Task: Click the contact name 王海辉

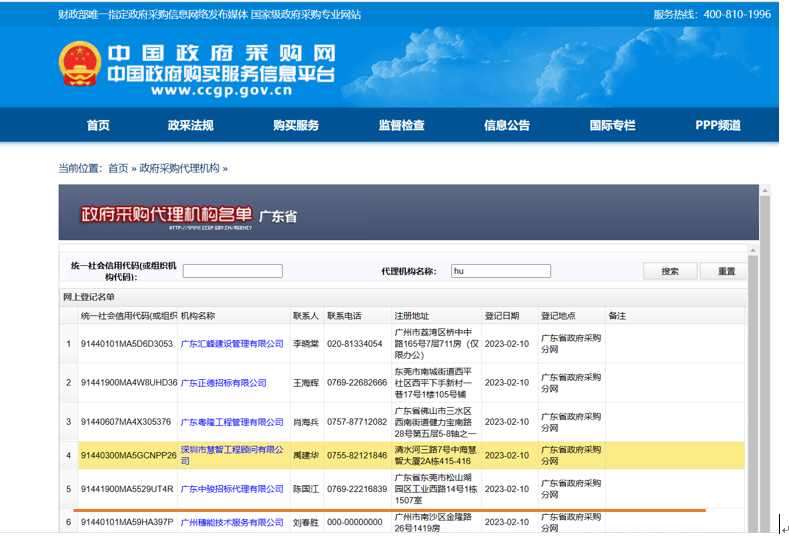Action: coord(306,383)
